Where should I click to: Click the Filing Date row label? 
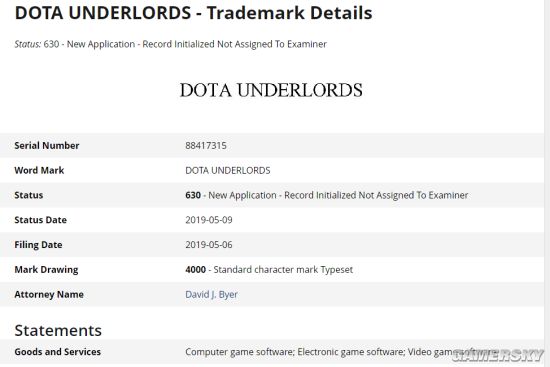(38, 245)
